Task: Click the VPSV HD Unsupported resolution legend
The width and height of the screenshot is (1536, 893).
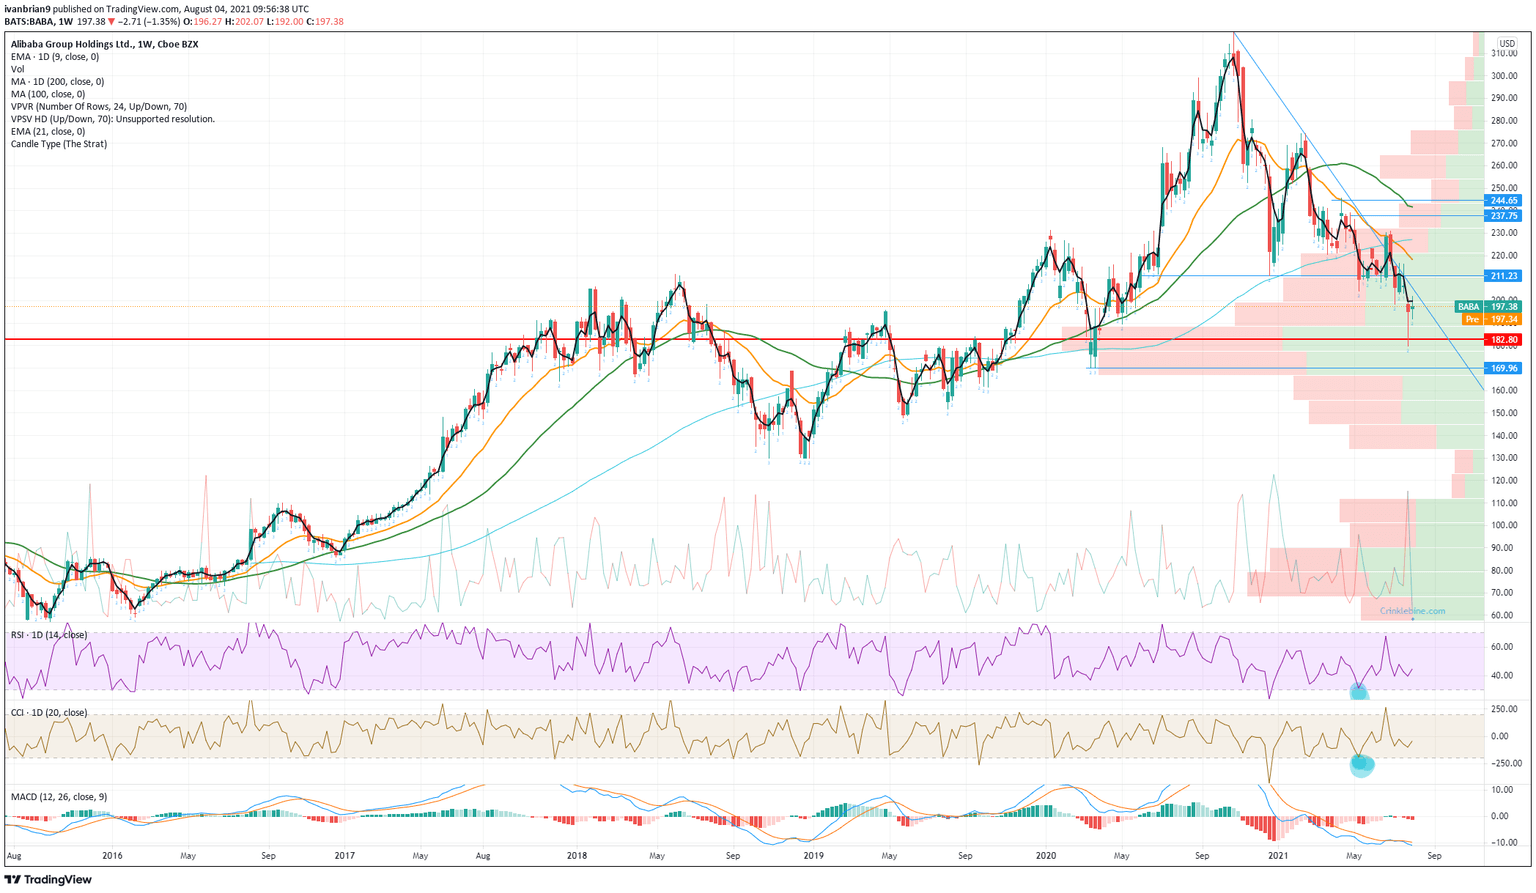Action: [x=112, y=119]
